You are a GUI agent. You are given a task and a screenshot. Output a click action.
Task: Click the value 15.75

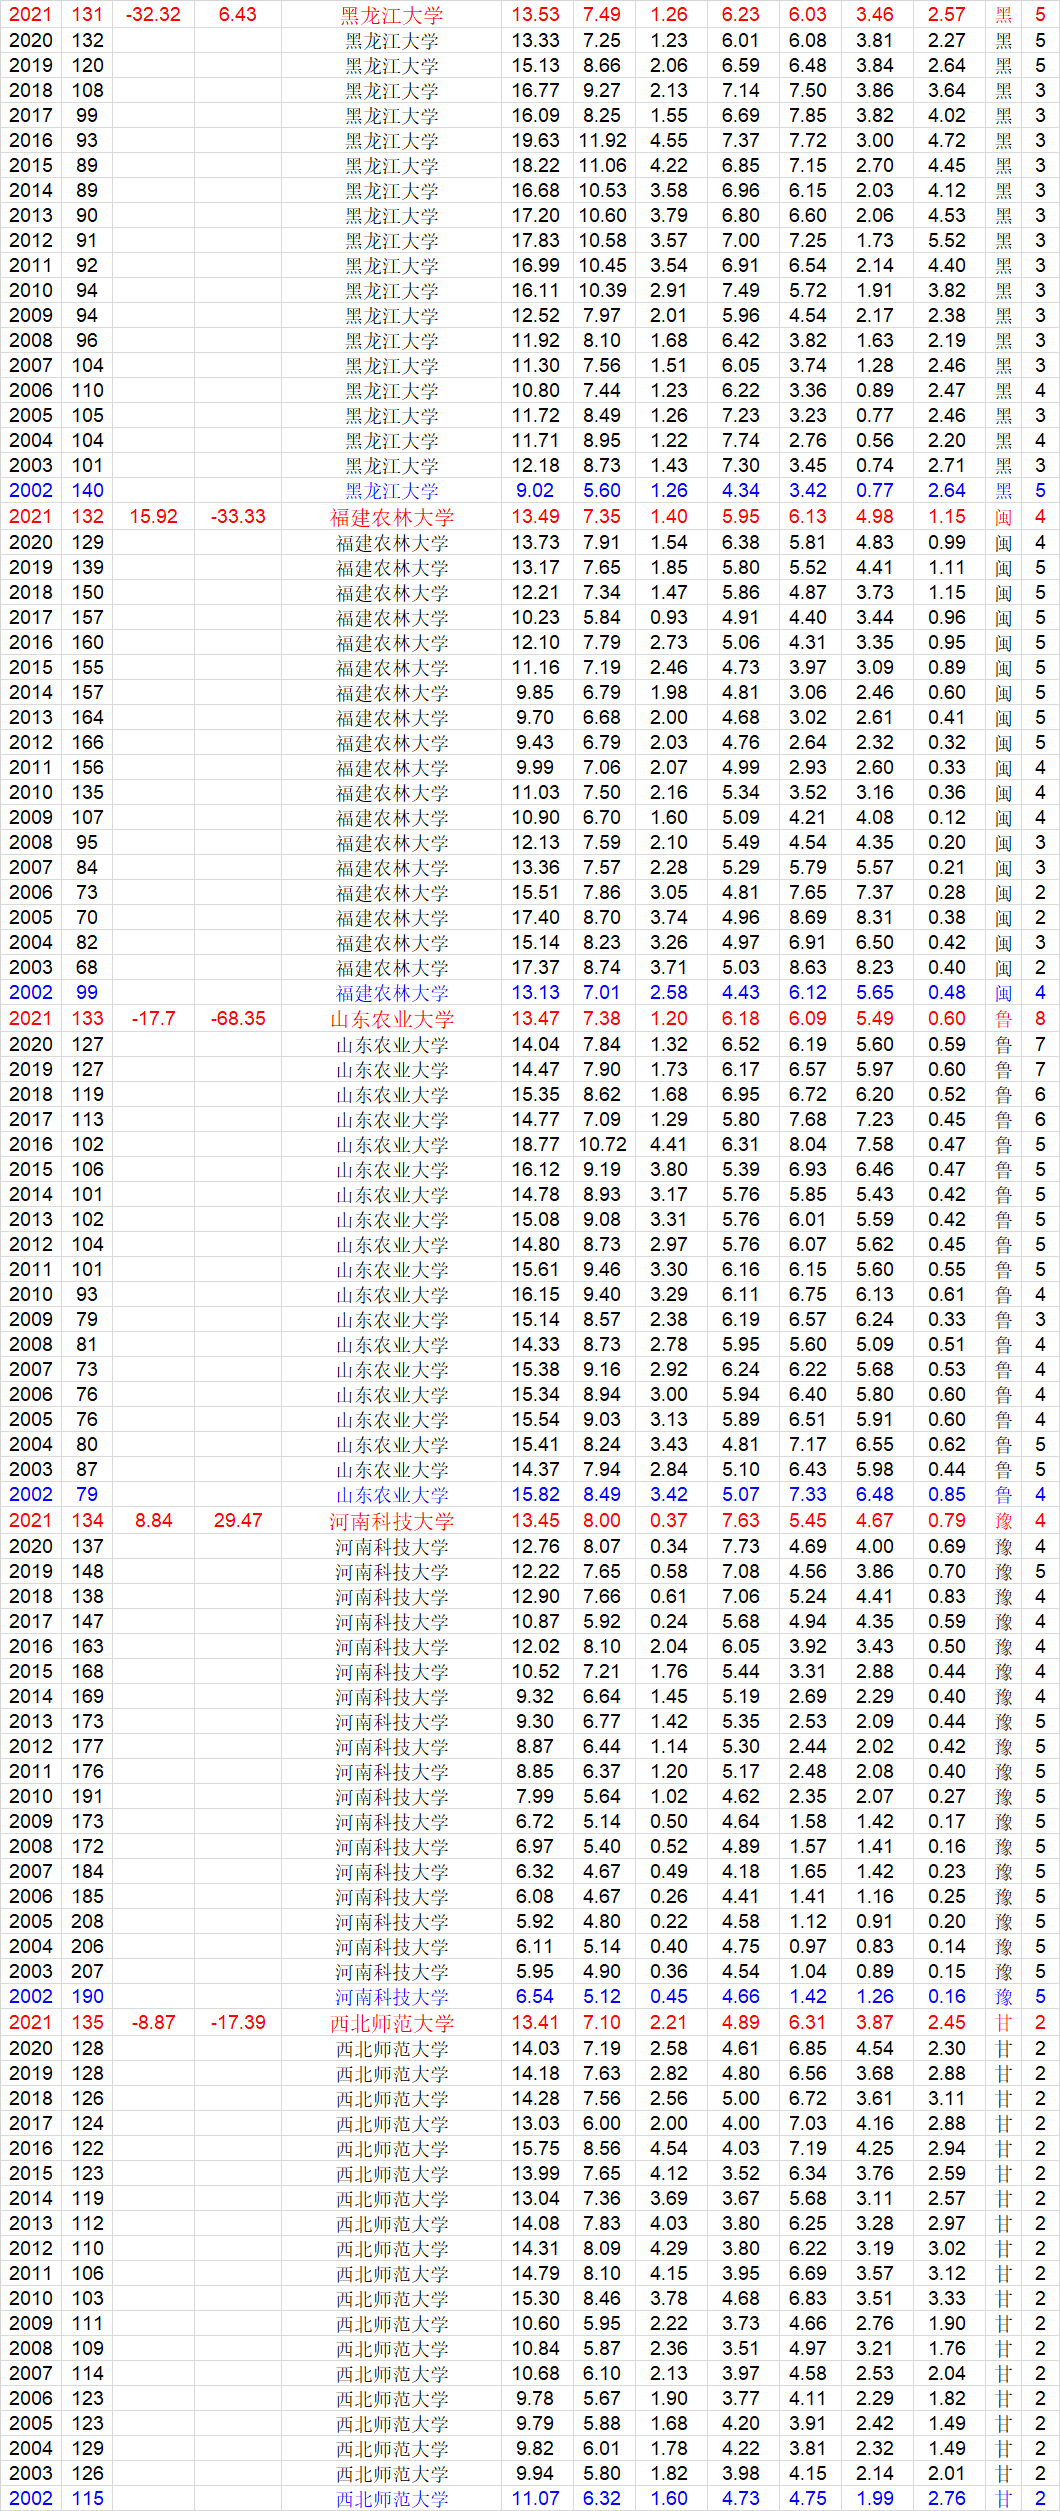tap(536, 2148)
